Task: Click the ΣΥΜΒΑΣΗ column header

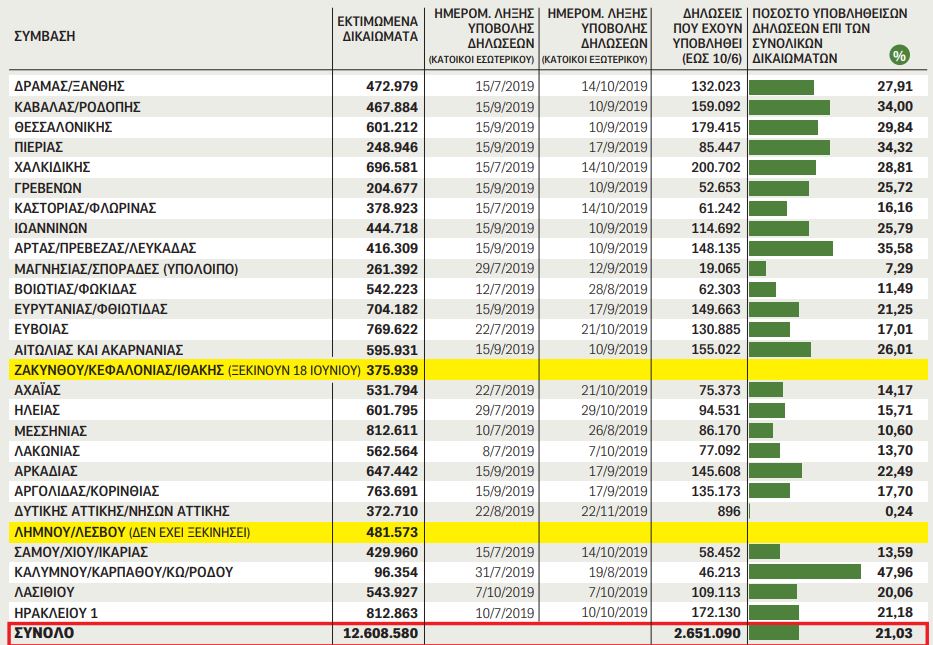Action: point(45,36)
